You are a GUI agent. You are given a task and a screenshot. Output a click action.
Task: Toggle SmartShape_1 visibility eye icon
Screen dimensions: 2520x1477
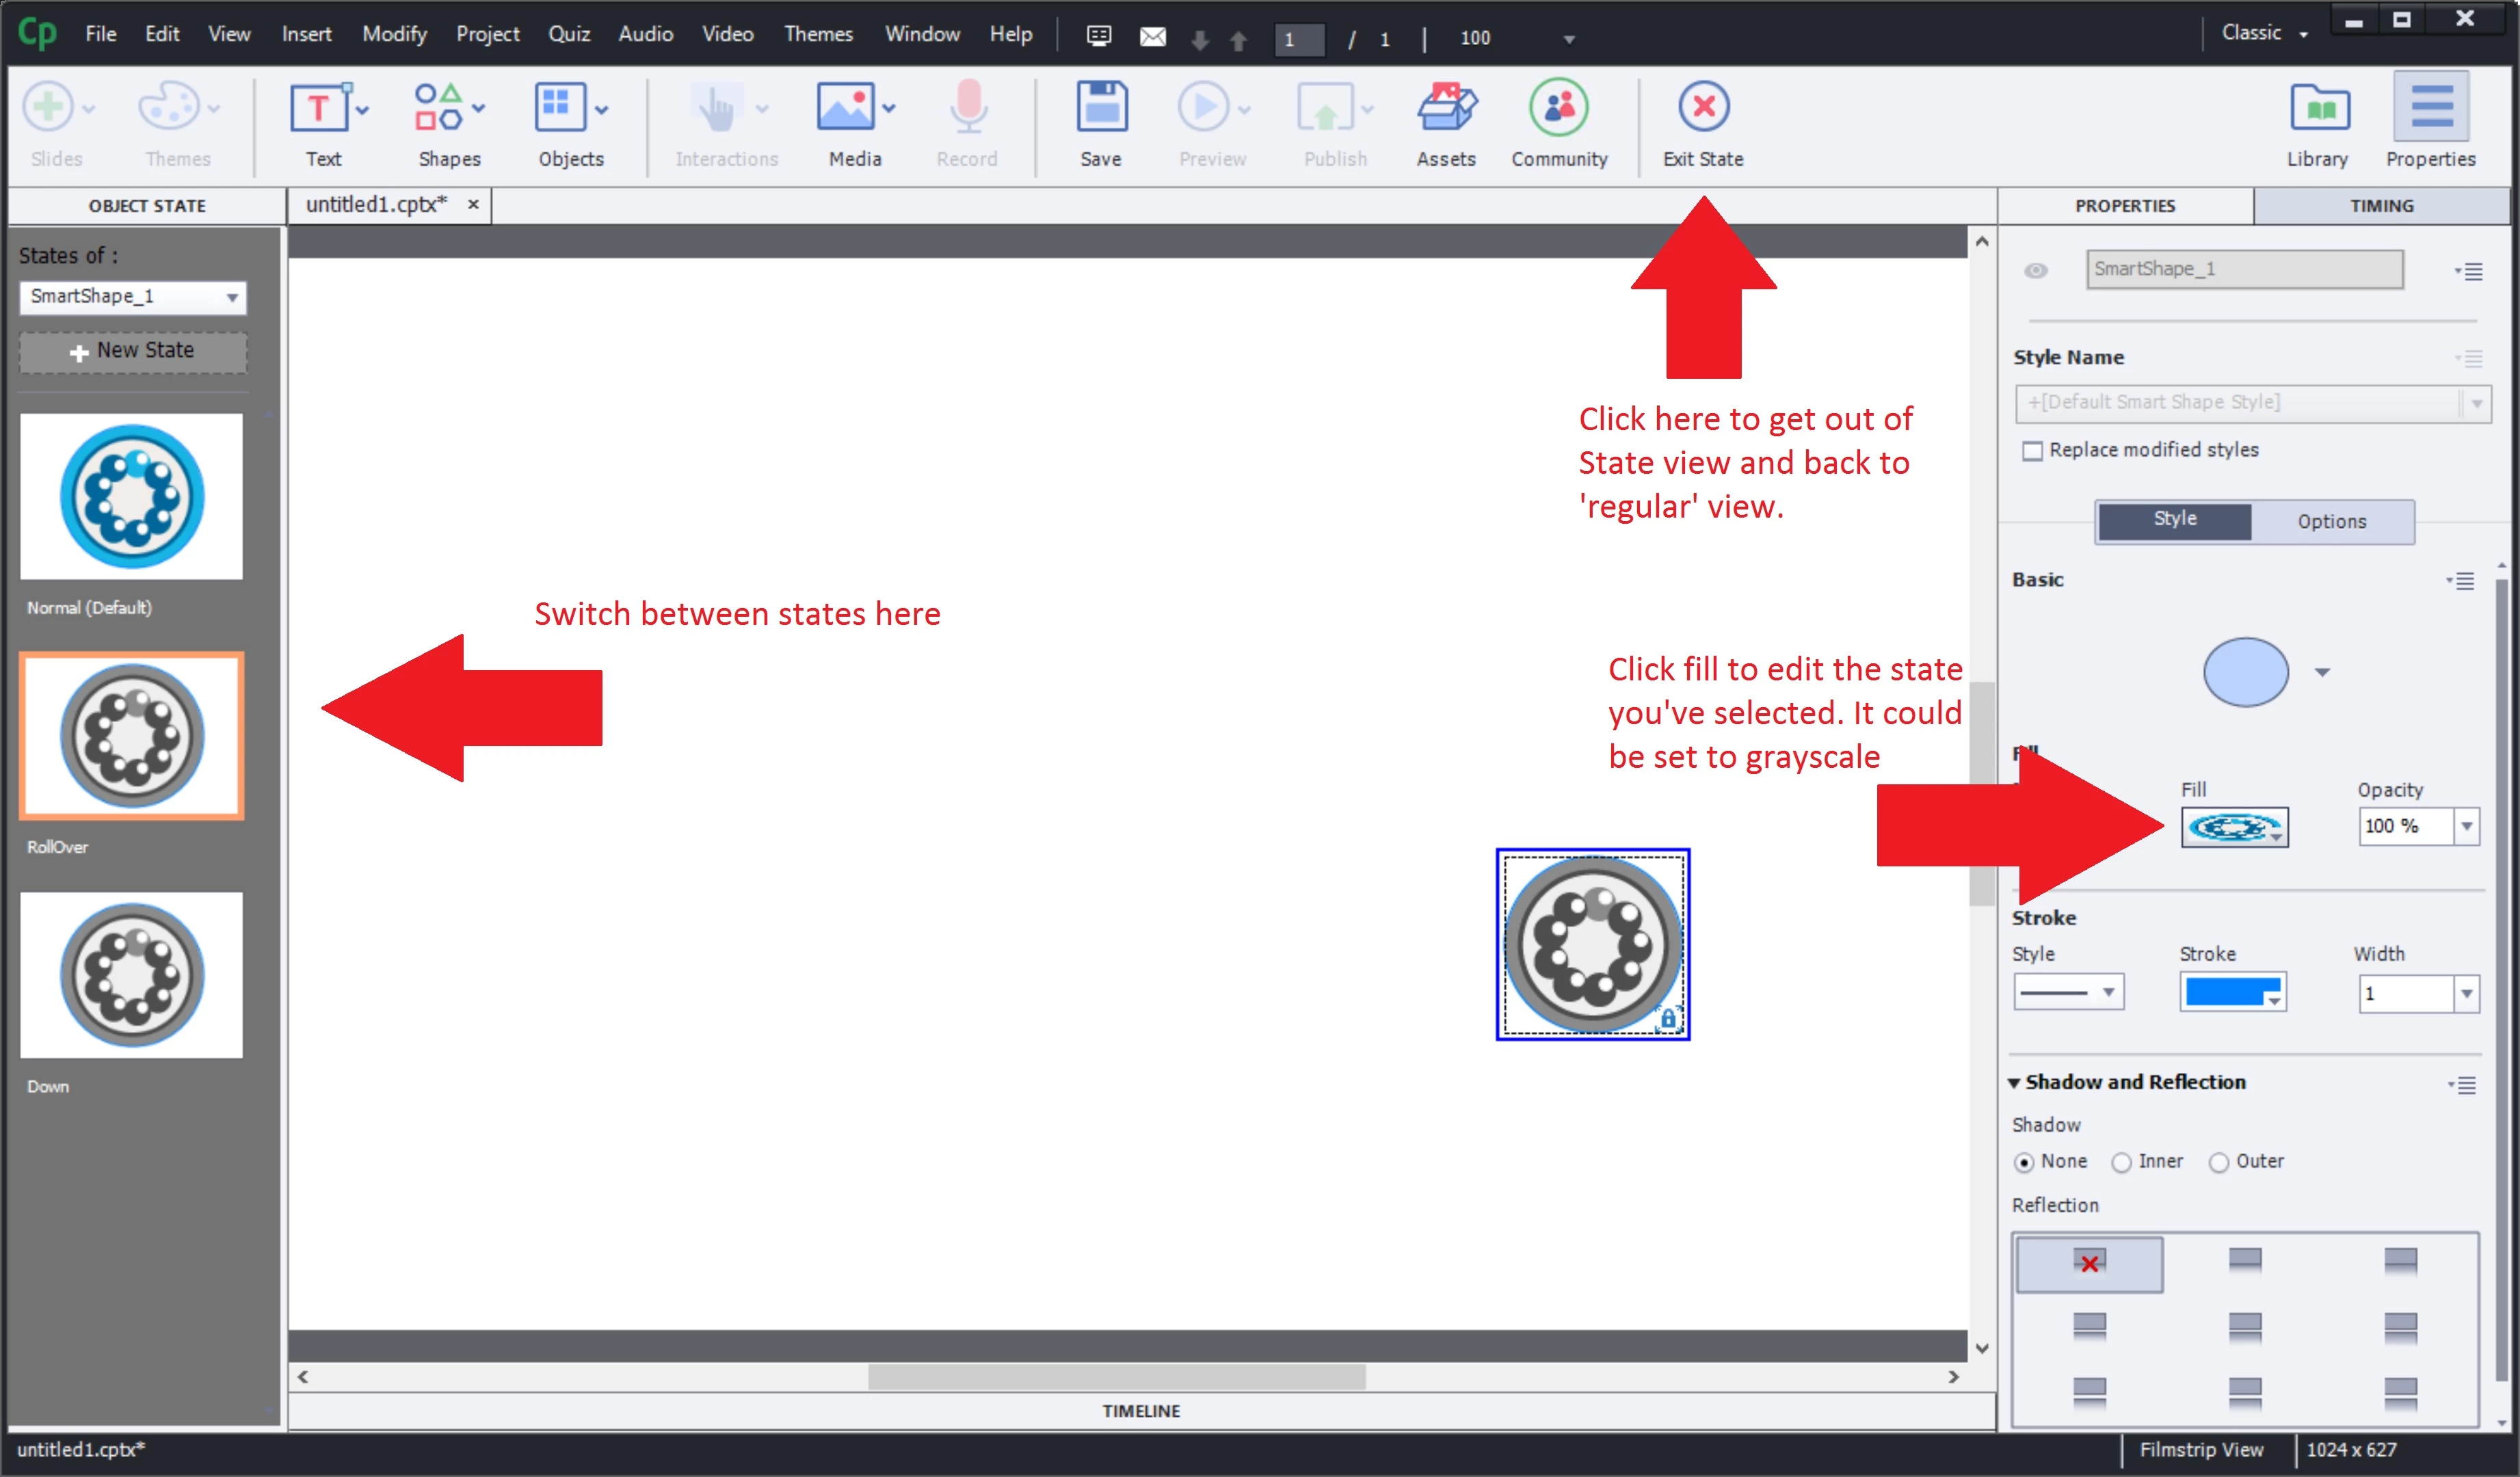pyautogui.click(x=2035, y=270)
